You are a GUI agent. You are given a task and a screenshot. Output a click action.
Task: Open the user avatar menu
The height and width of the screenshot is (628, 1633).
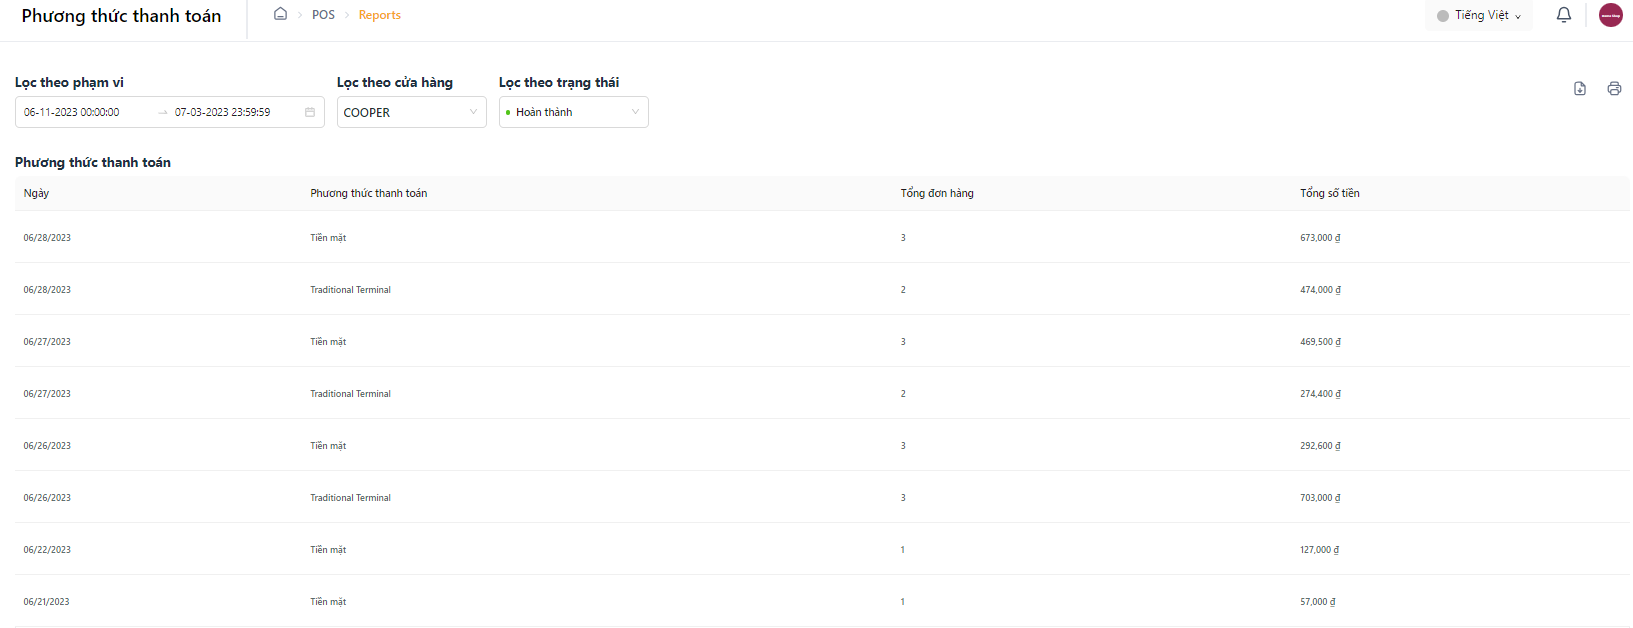(1611, 15)
